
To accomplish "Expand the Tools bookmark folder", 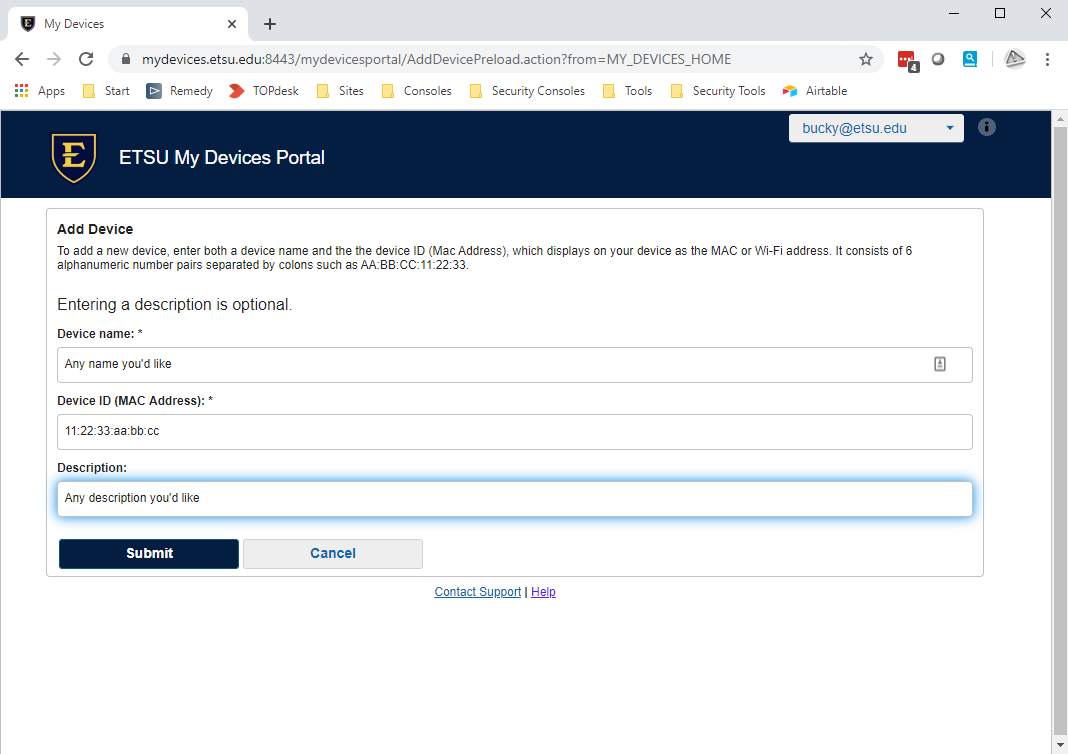I will 627,91.
